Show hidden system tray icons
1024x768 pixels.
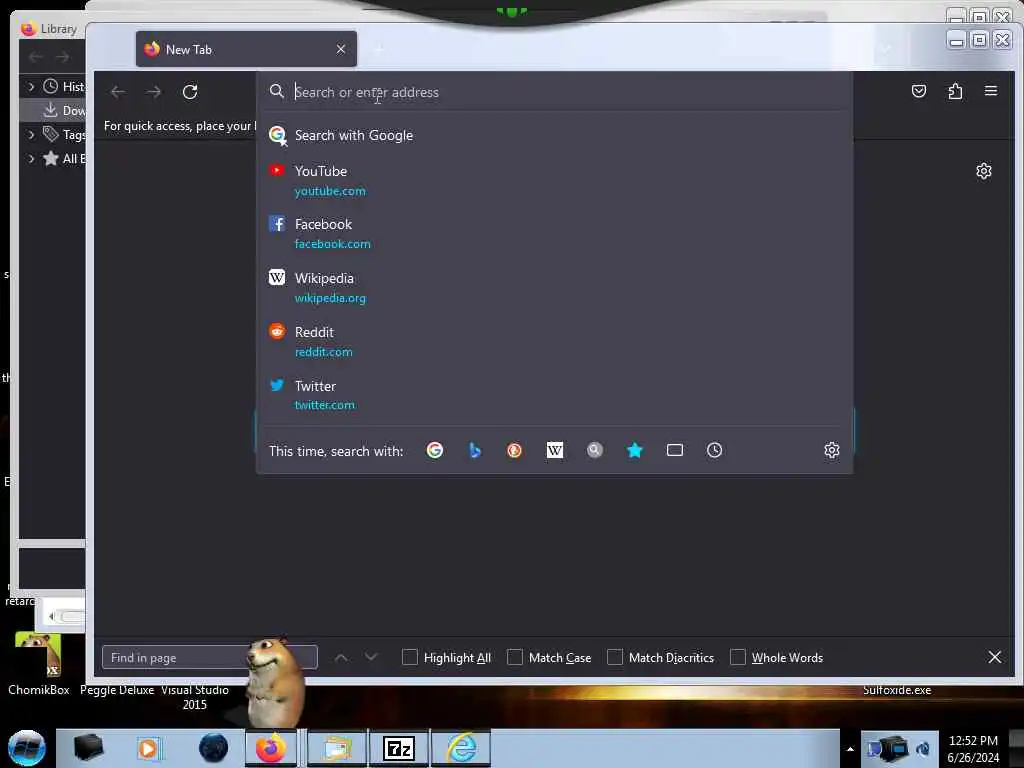tap(850, 749)
